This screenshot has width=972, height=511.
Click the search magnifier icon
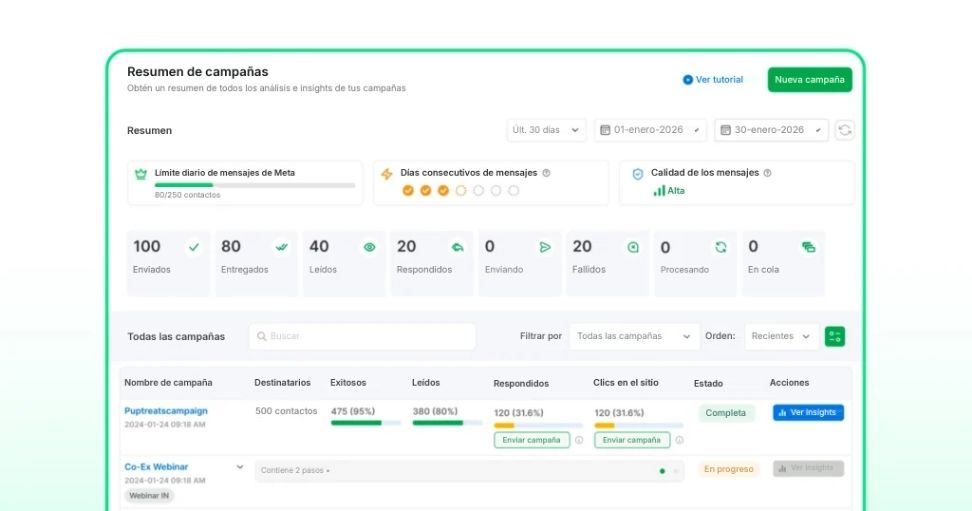pyautogui.click(x=262, y=336)
